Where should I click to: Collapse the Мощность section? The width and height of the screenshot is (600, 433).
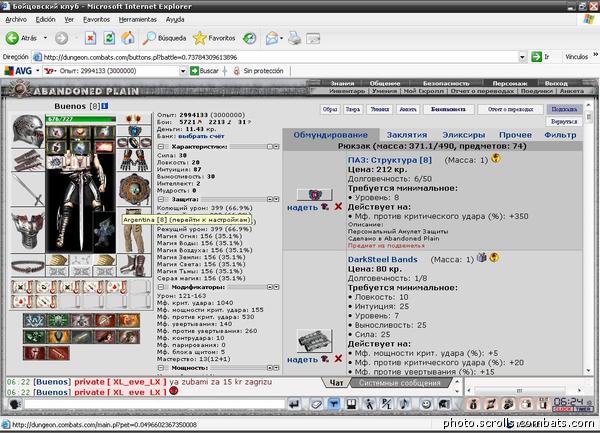161,368
